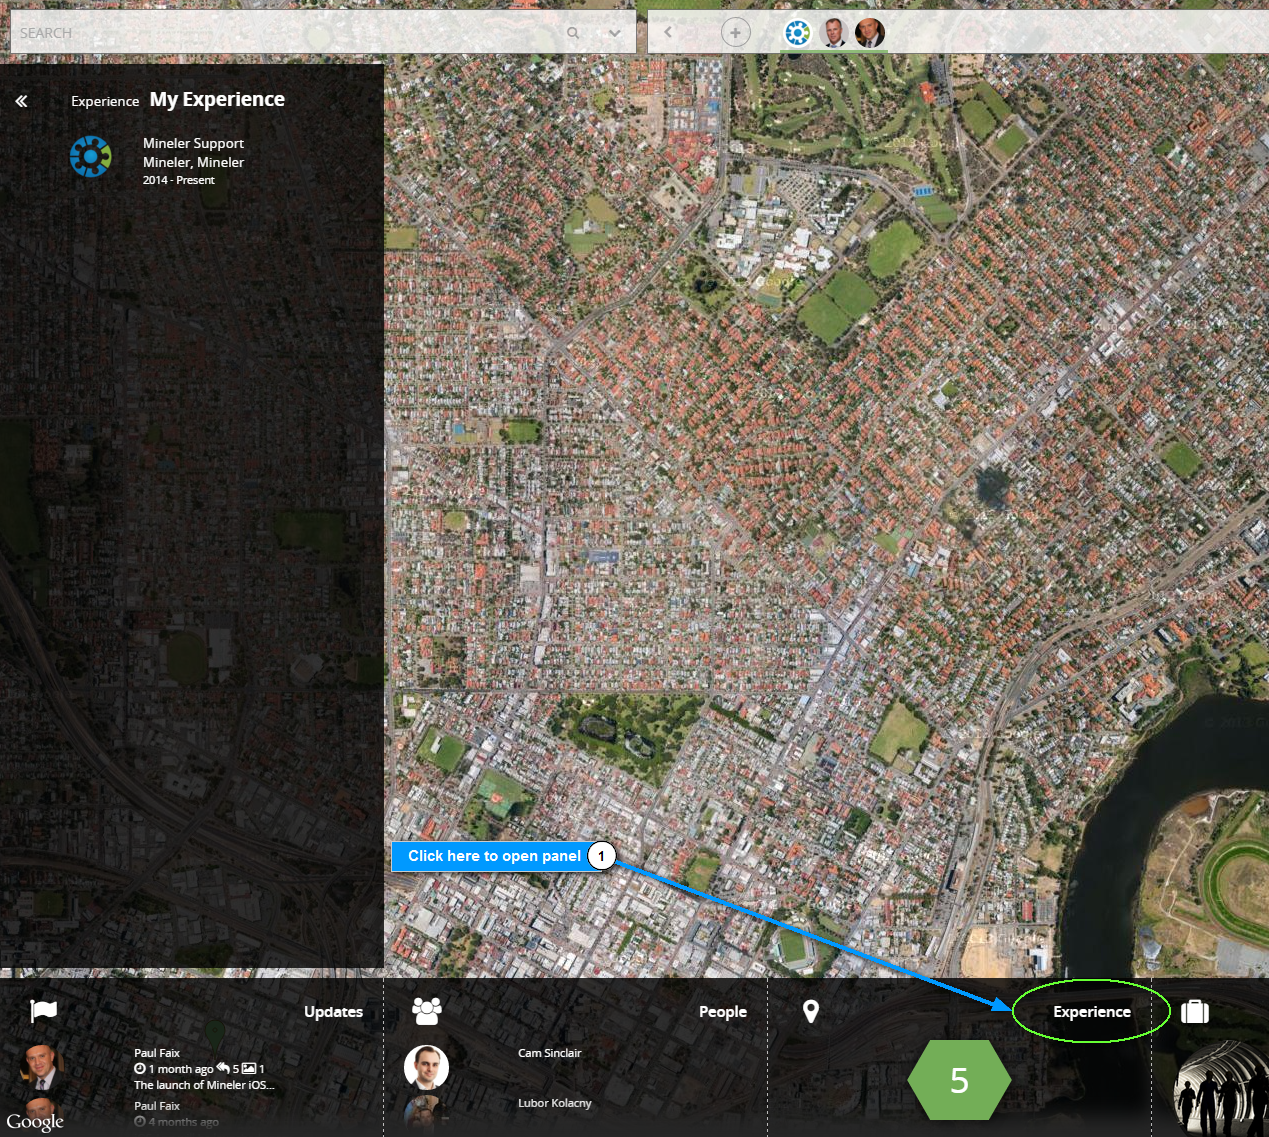Collapse the Experience panel with double chevron
The width and height of the screenshot is (1269, 1137).
(x=21, y=101)
